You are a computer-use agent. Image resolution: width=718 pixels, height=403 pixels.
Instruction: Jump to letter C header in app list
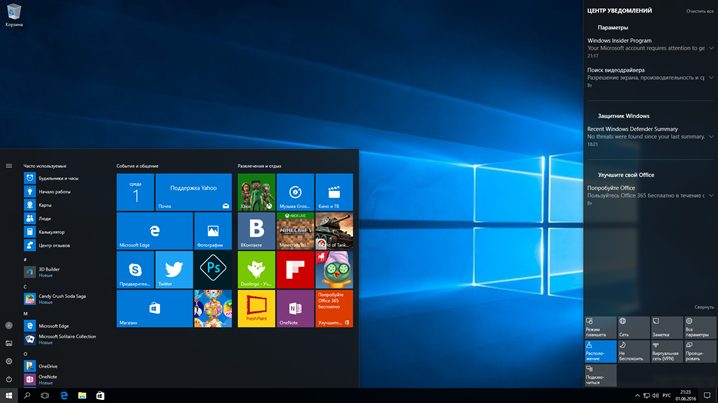[x=25, y=287]
